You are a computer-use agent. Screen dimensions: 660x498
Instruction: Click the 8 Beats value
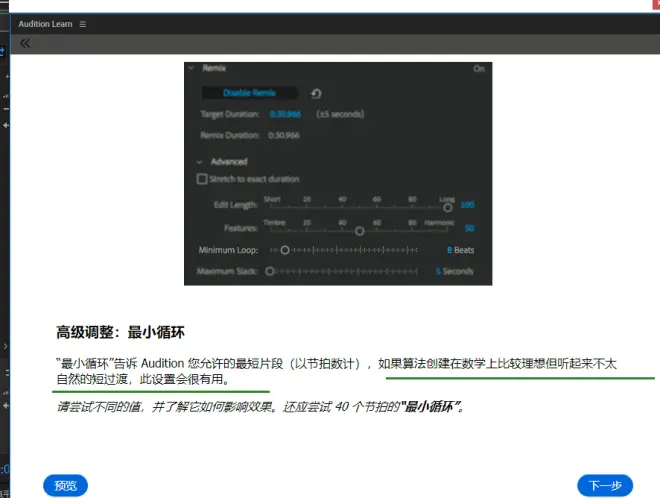[x=460, y=250]
